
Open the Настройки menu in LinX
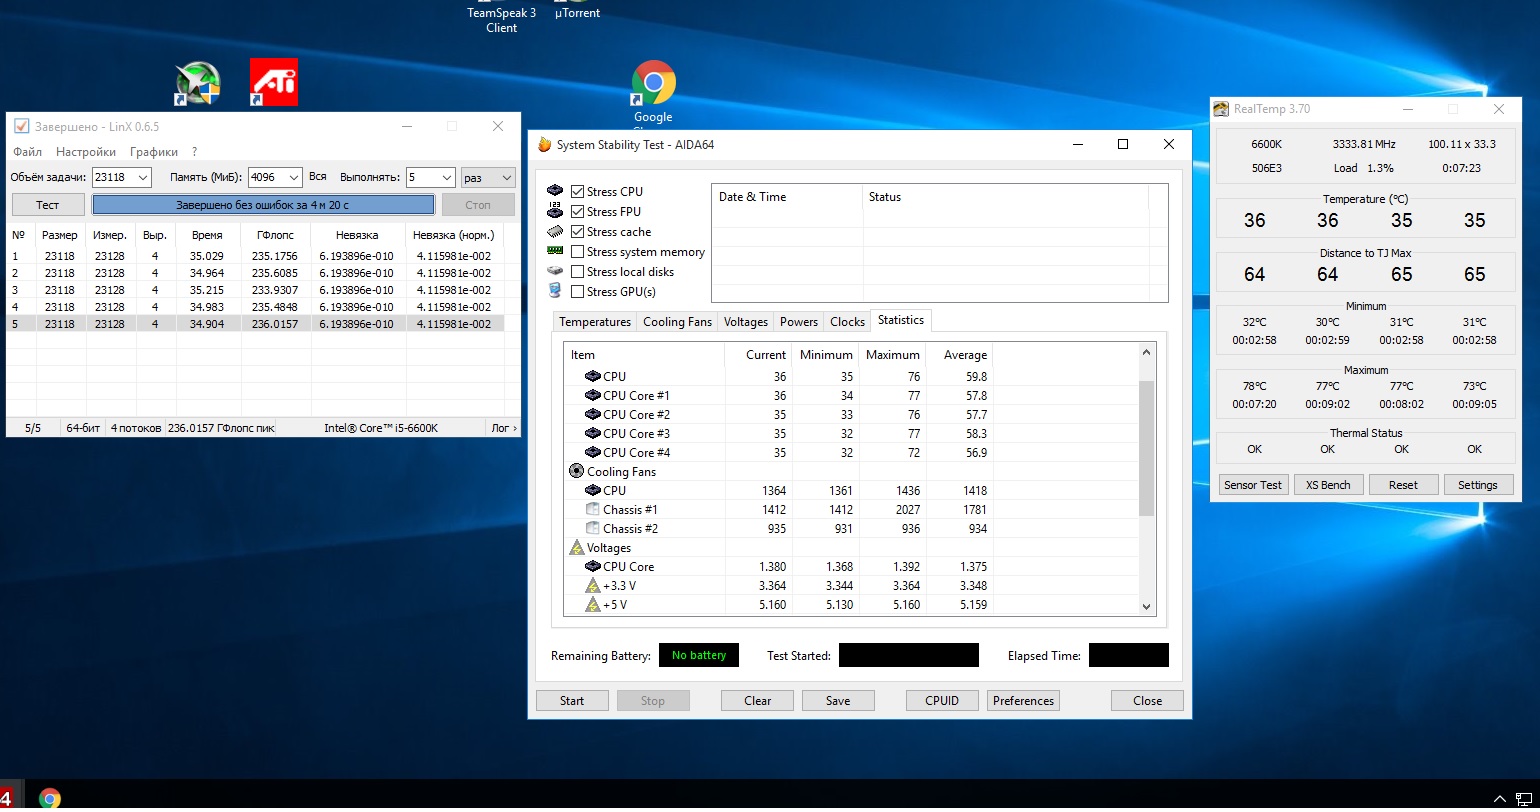click(x=86, y=152)
